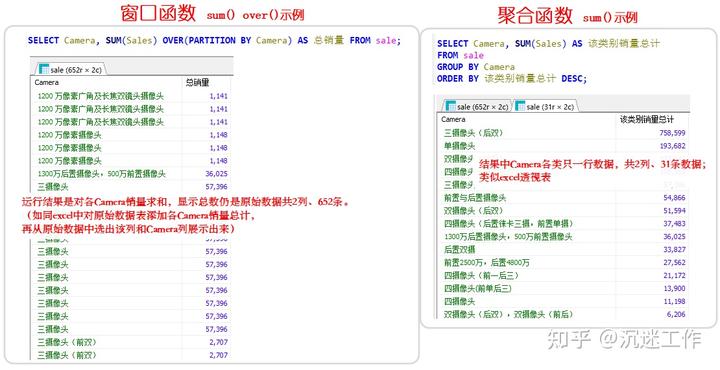The image size is (720, 370).
Task: Select the OVER(PARTITION BY Camera) query line
Action: tap(214, 40)
